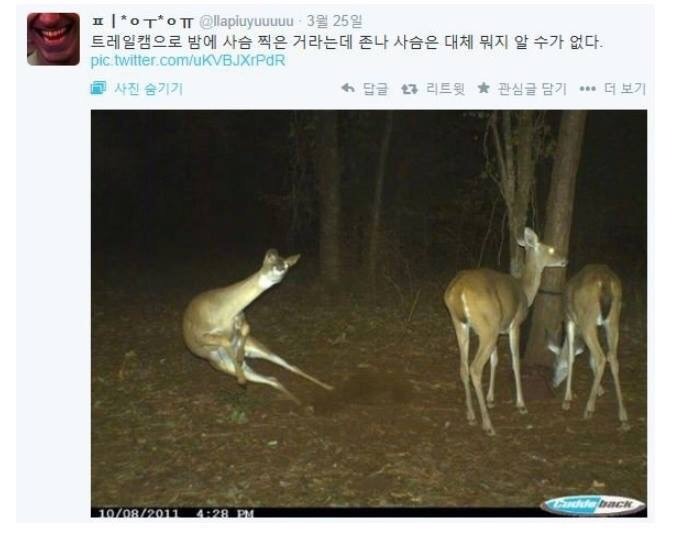Click the tweet text about 사슴
Viewport: 677px width, 539px height.
pyautogui.click(x=346, y=42)
